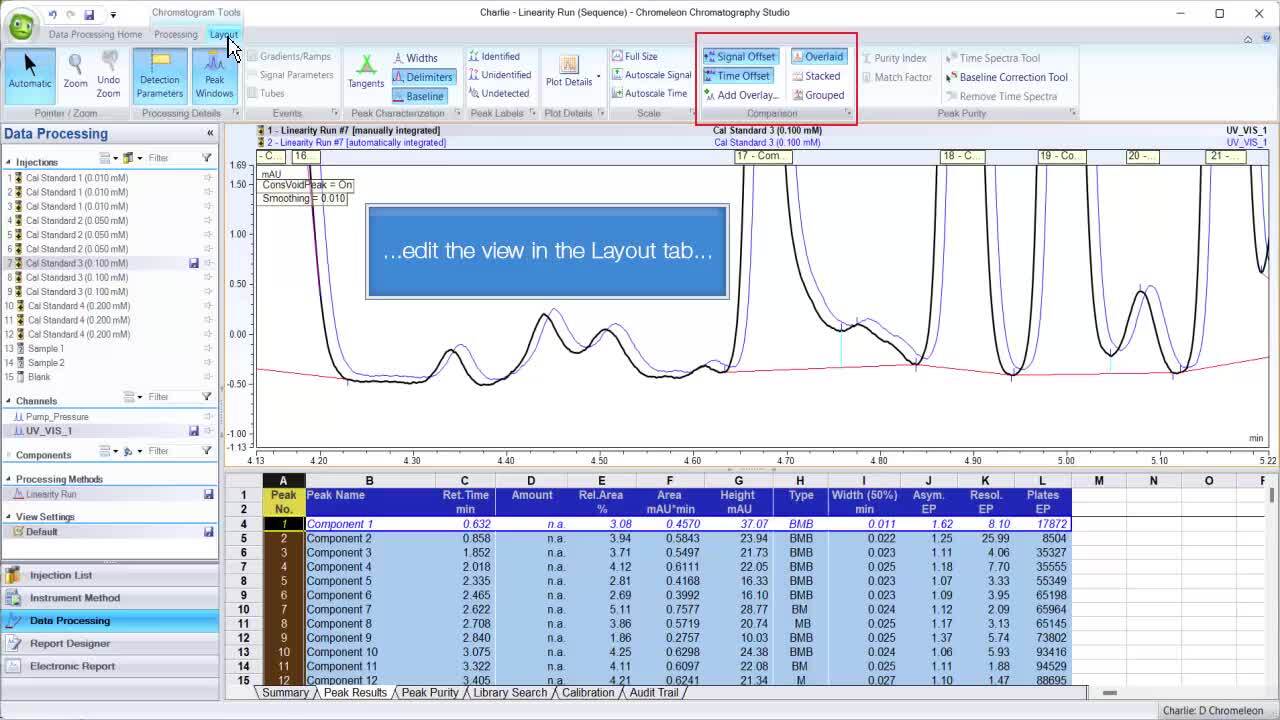This screenshot has height=720, width=1280.
Task: Click the Chromeleon application orb
Action: [x=21, y=24]
